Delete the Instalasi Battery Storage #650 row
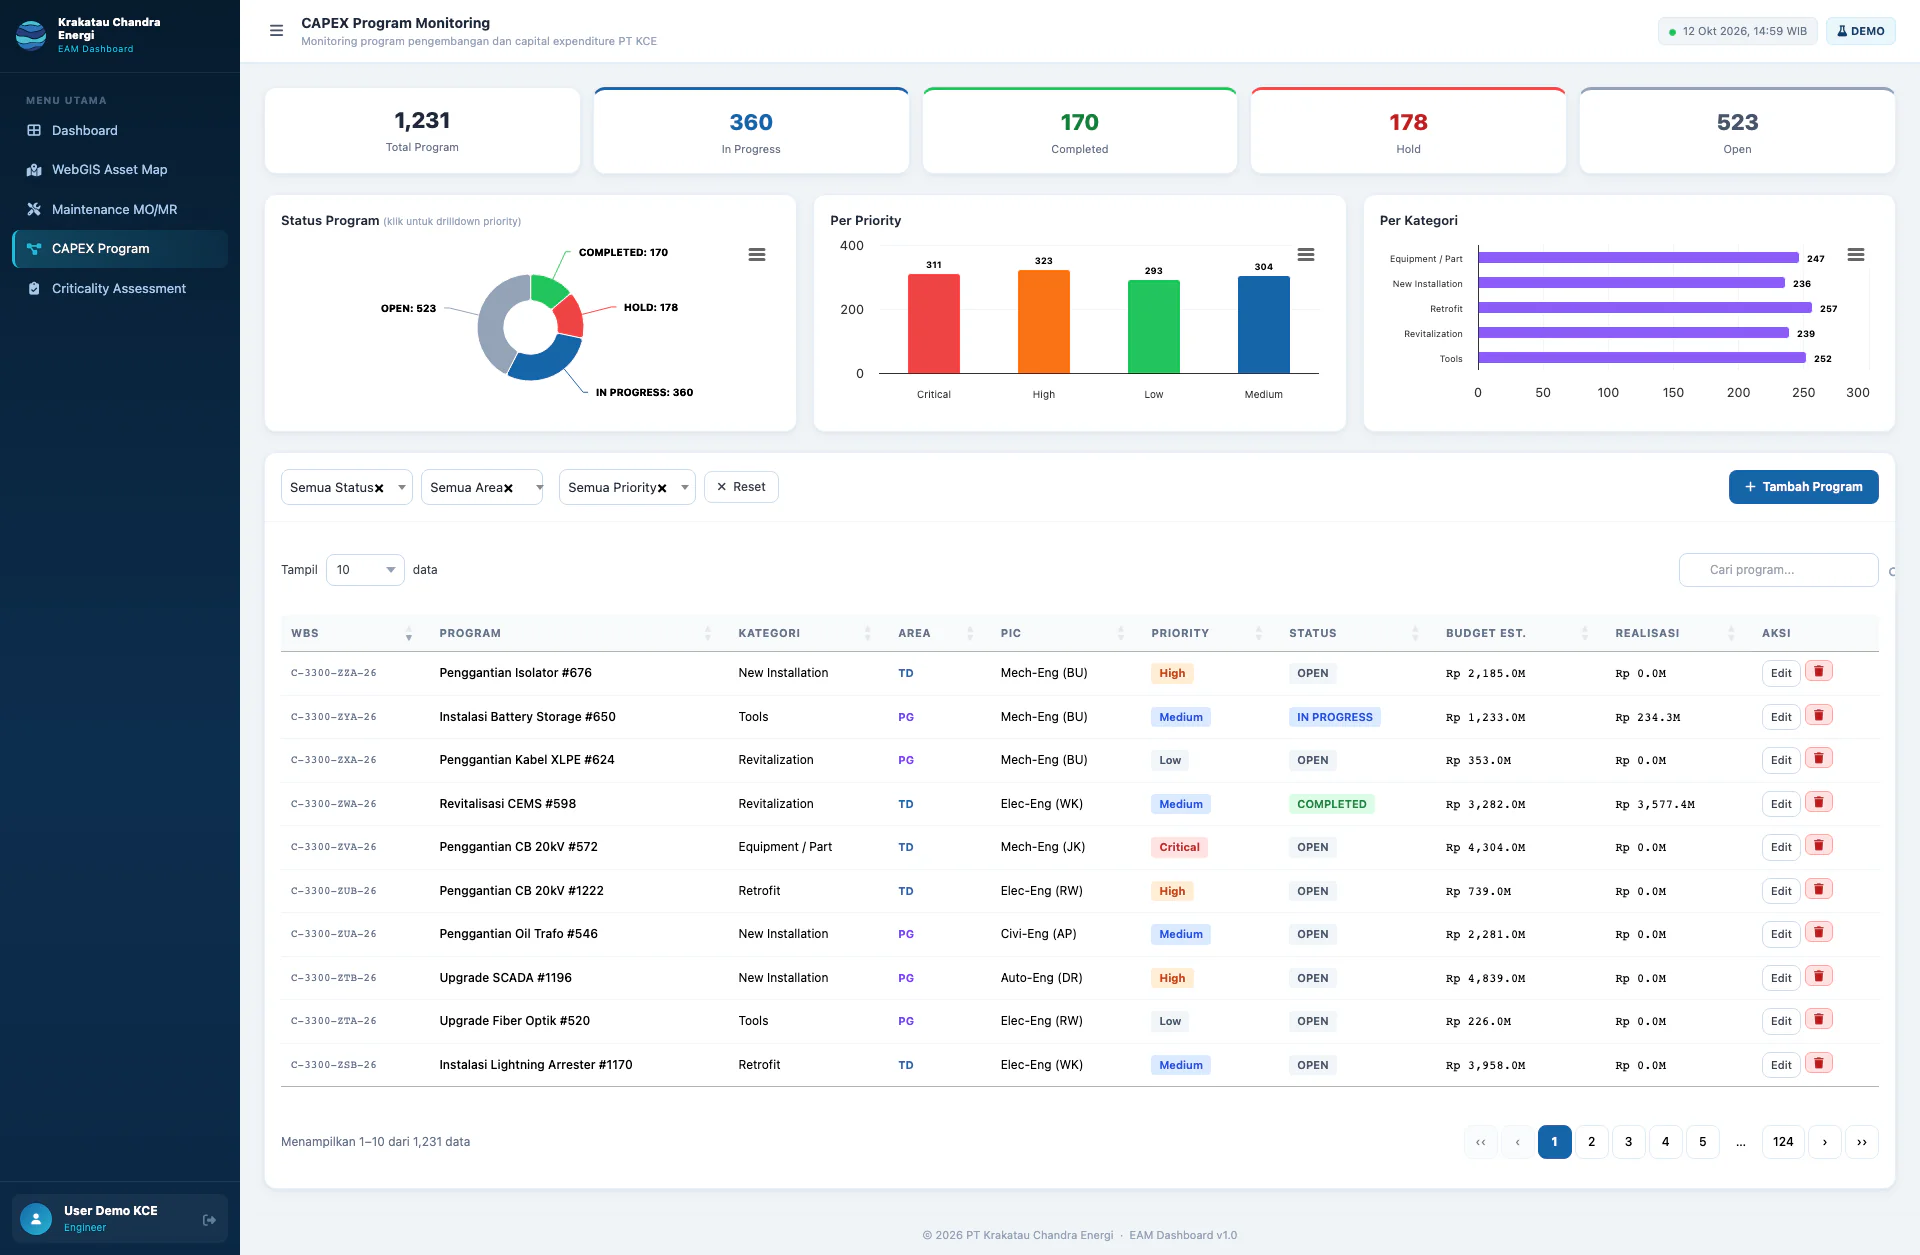1920x1255 pixels. (x=1819, y=716)
